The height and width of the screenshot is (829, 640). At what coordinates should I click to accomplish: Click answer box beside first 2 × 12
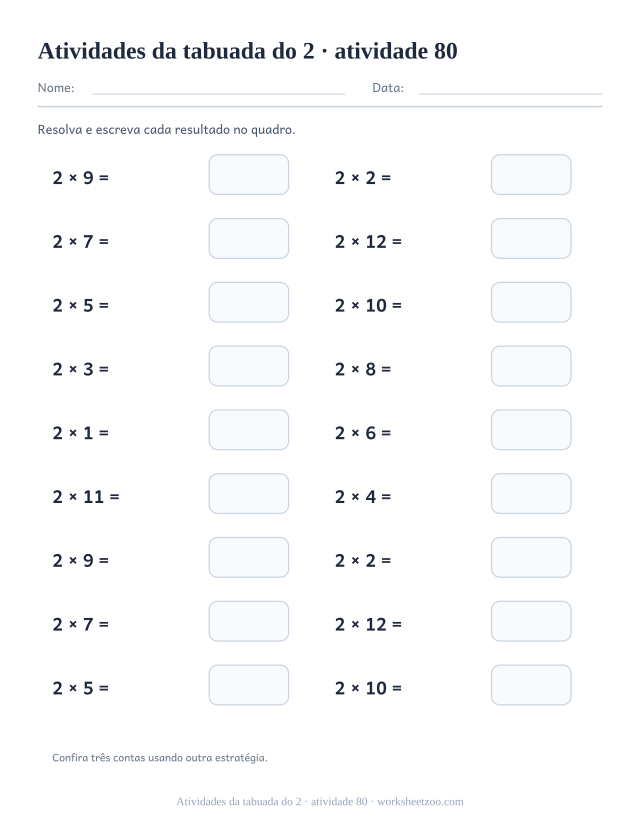click(x=531, y=238)
